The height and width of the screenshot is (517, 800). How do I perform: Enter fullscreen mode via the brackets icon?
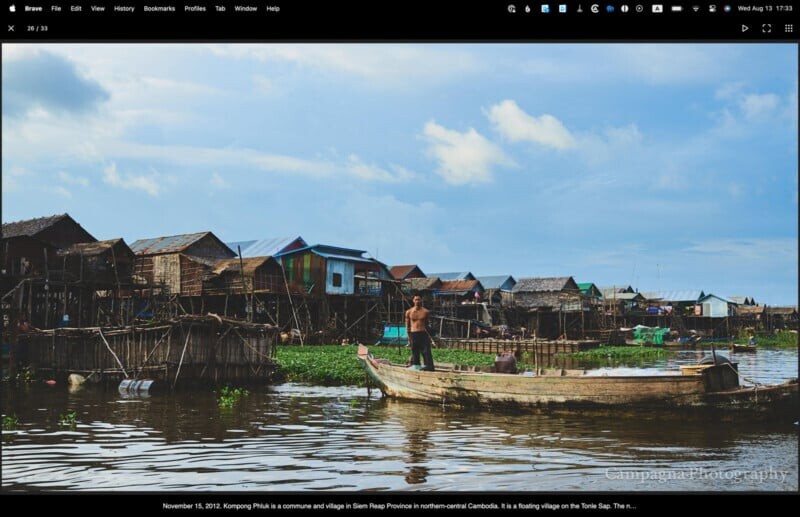point(767,28)
